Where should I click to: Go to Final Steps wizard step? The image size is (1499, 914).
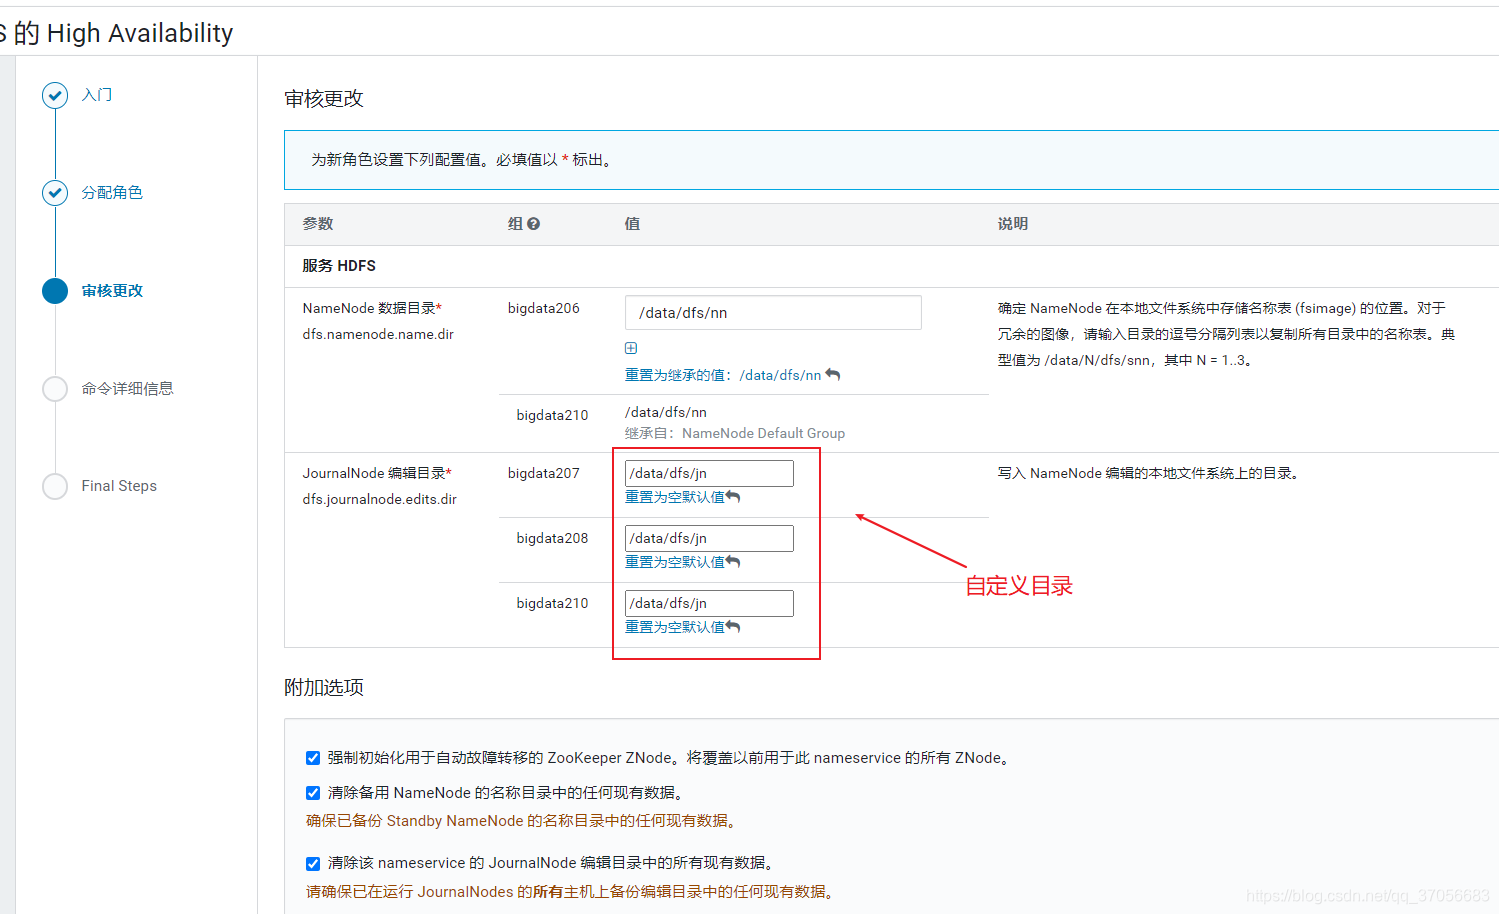coord(119,486)
